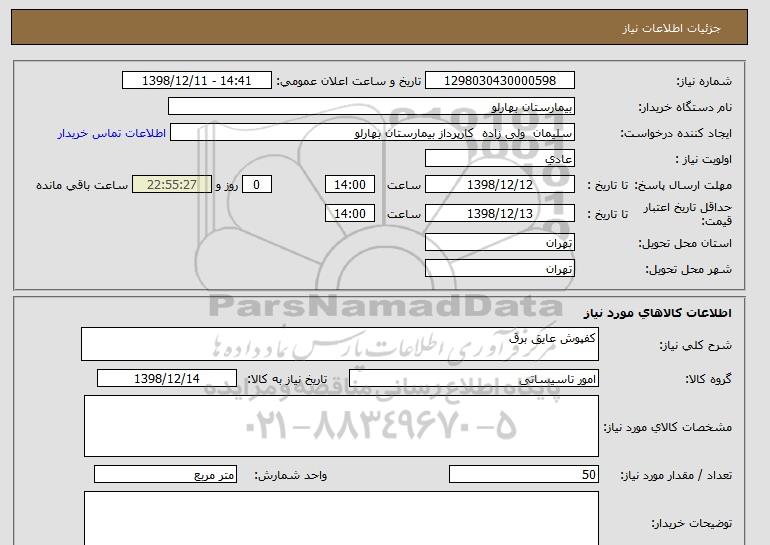
Task: Select the unit of measure field متر مربع
Action: coord(165,475)
